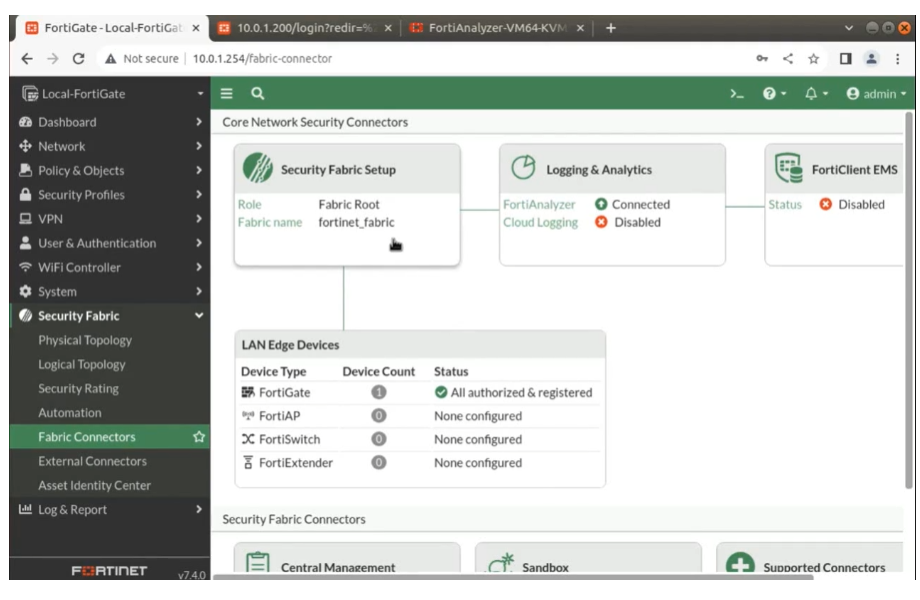The image size is (920, 600).
Task: Go back with browser back arrow
Action: (x=27, y=59)
